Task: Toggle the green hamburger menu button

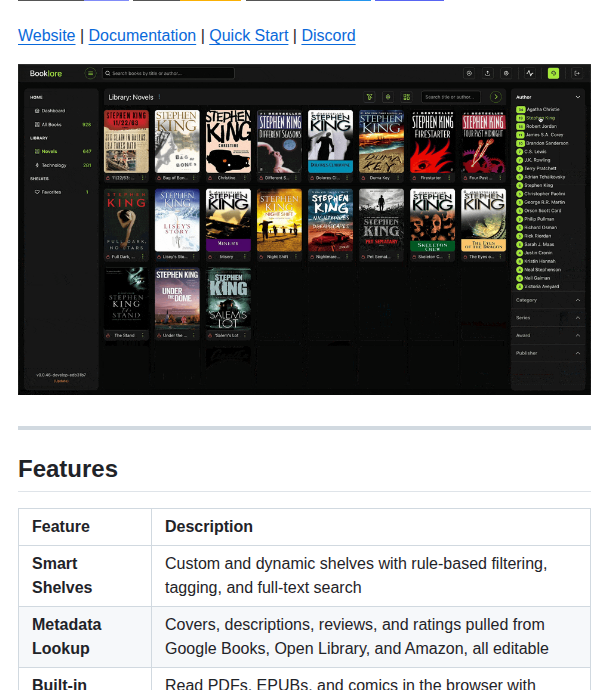Action: 90,73
